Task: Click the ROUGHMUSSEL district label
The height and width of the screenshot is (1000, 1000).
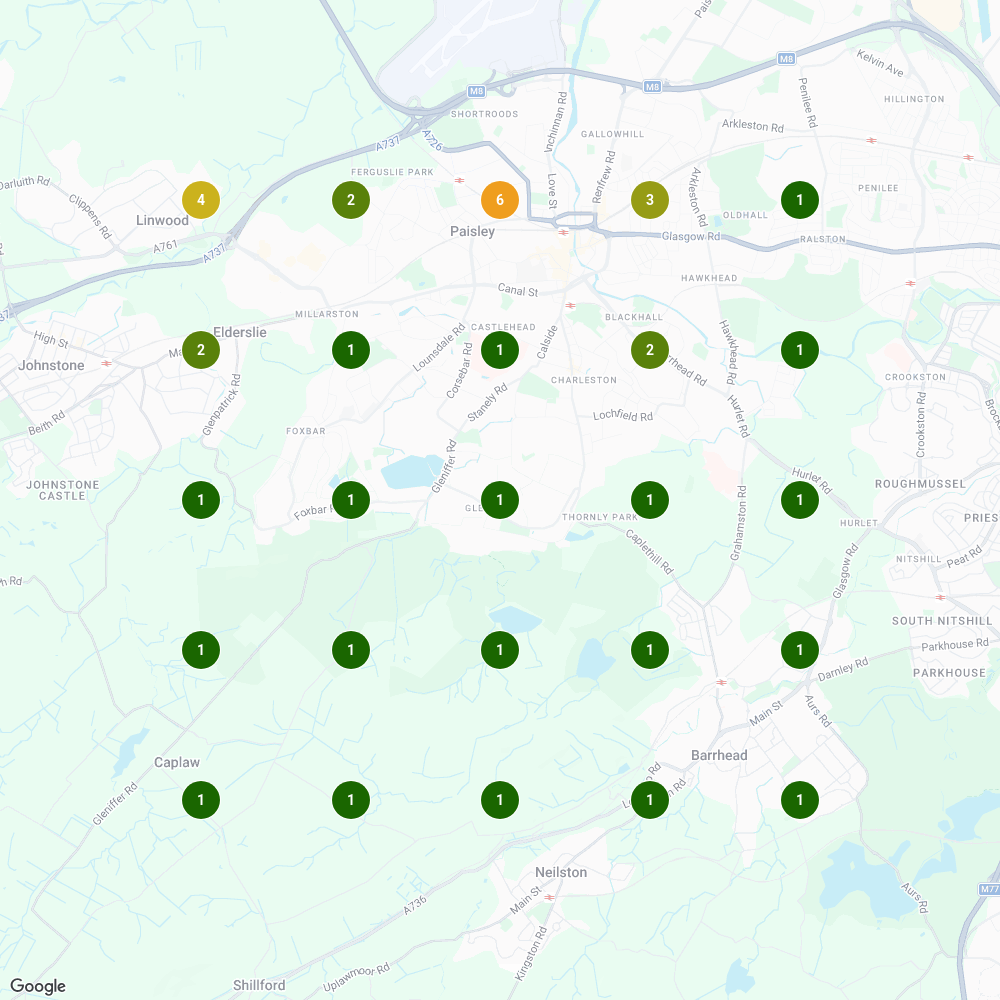Action: tap(920, 484)
